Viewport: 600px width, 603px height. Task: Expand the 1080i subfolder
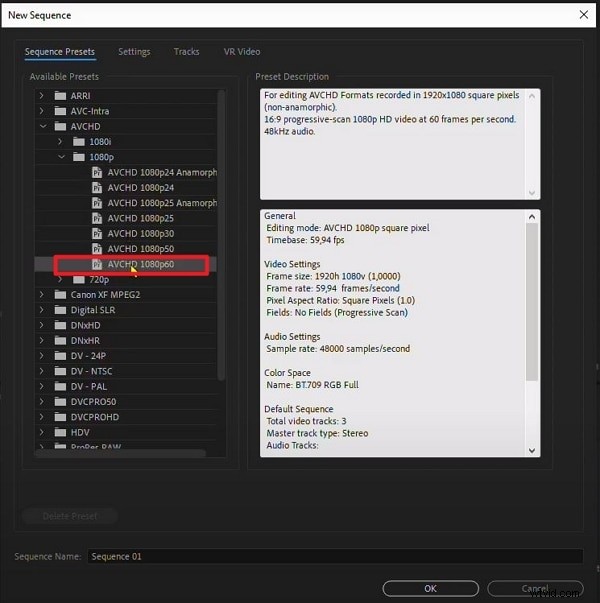(60, 142)
